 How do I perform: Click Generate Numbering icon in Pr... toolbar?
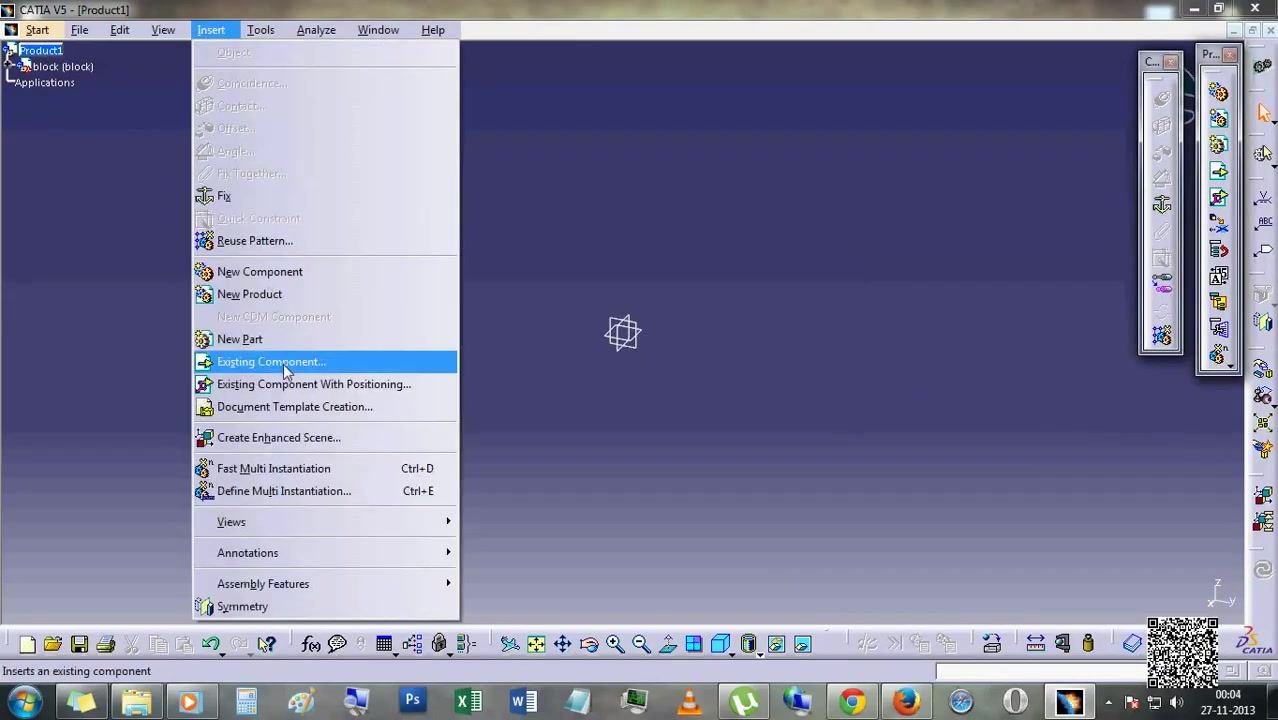[1218, 276]
